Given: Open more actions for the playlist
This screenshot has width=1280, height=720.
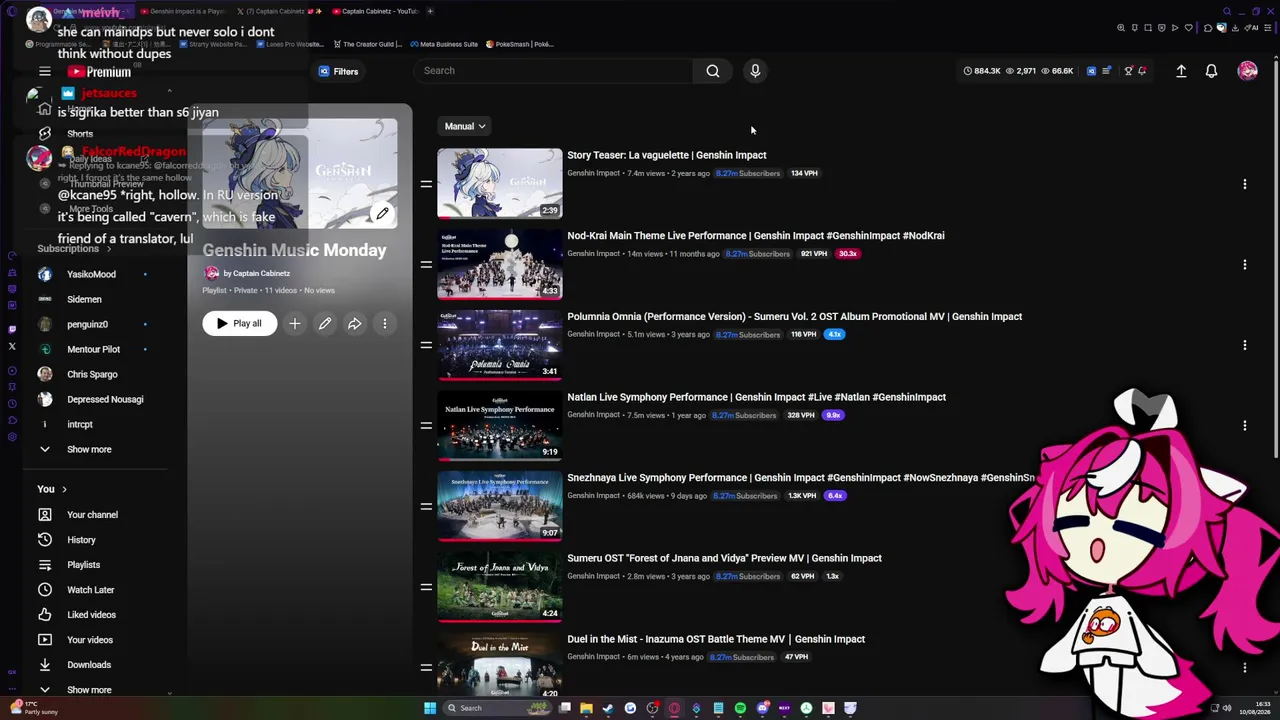Looking at the screenshot, I should (385, 324).
